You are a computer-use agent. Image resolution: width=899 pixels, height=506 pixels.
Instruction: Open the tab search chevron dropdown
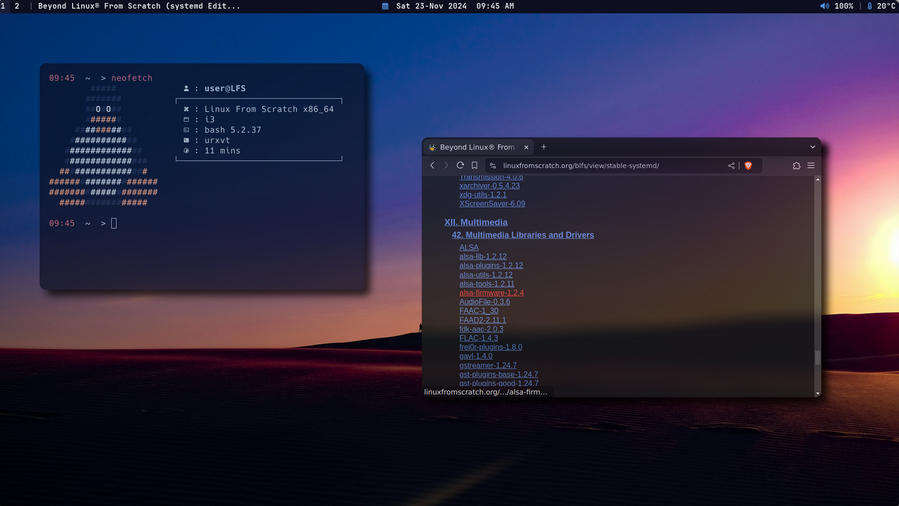(812, 147)
